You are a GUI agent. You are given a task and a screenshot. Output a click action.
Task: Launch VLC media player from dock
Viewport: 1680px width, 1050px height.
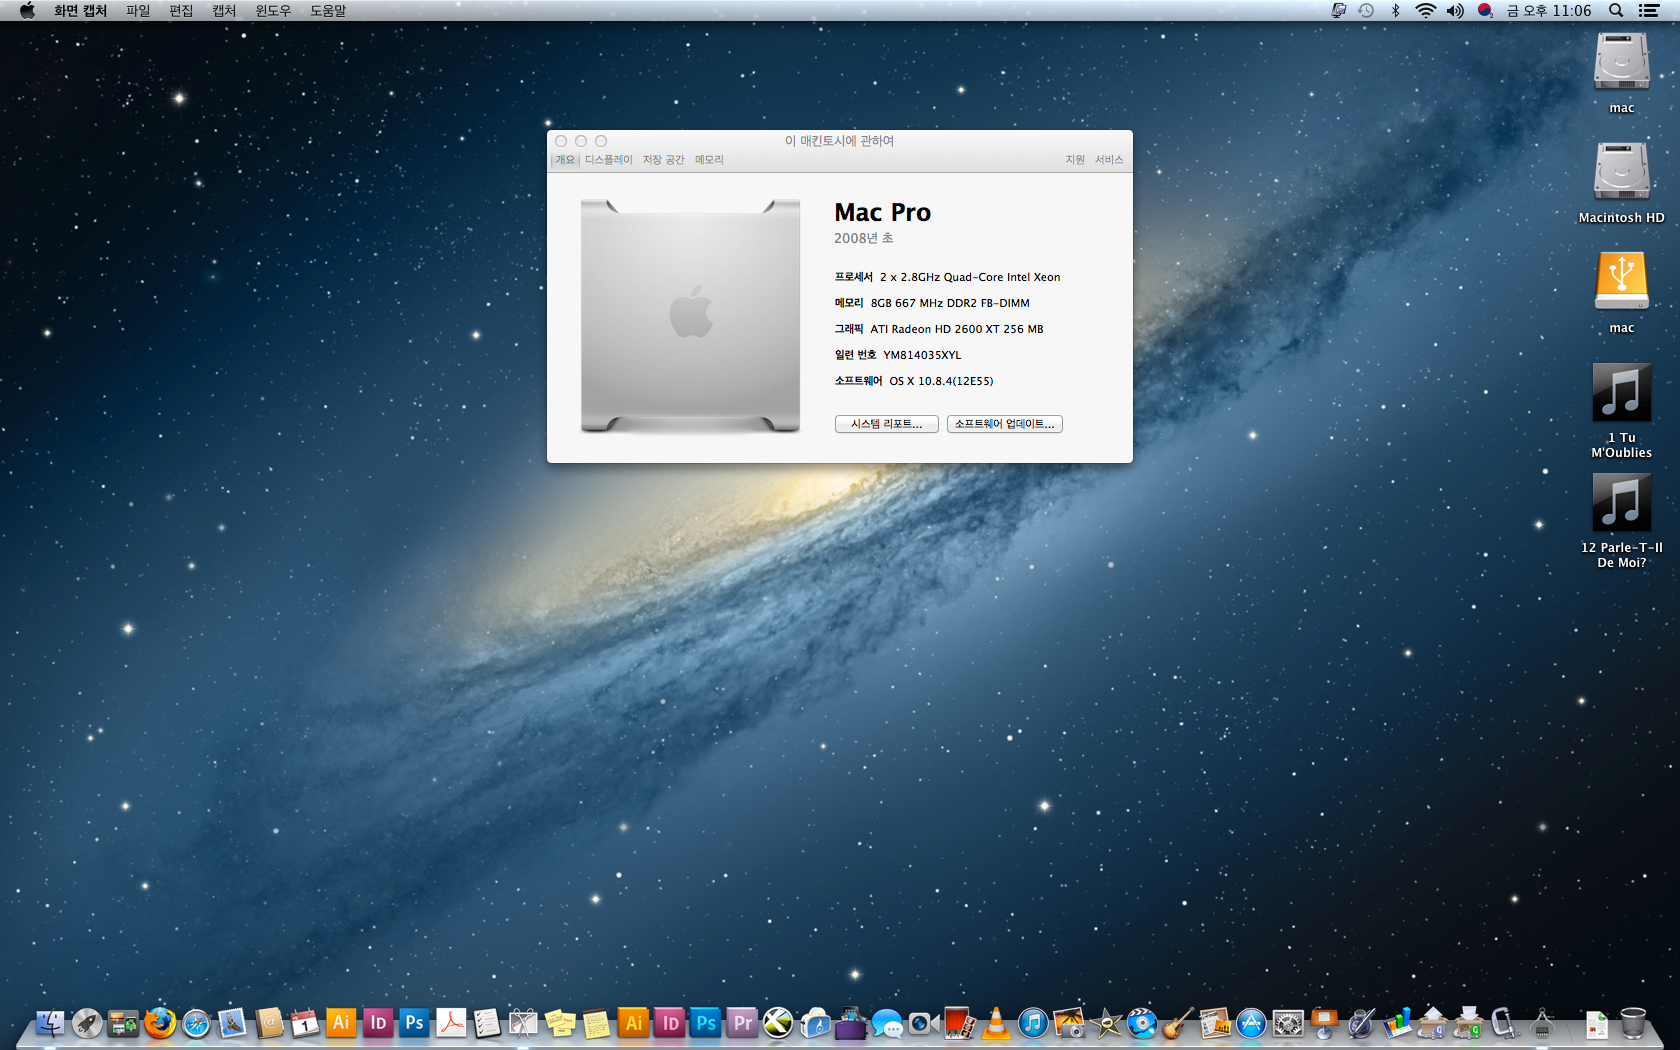point(996,1023)
